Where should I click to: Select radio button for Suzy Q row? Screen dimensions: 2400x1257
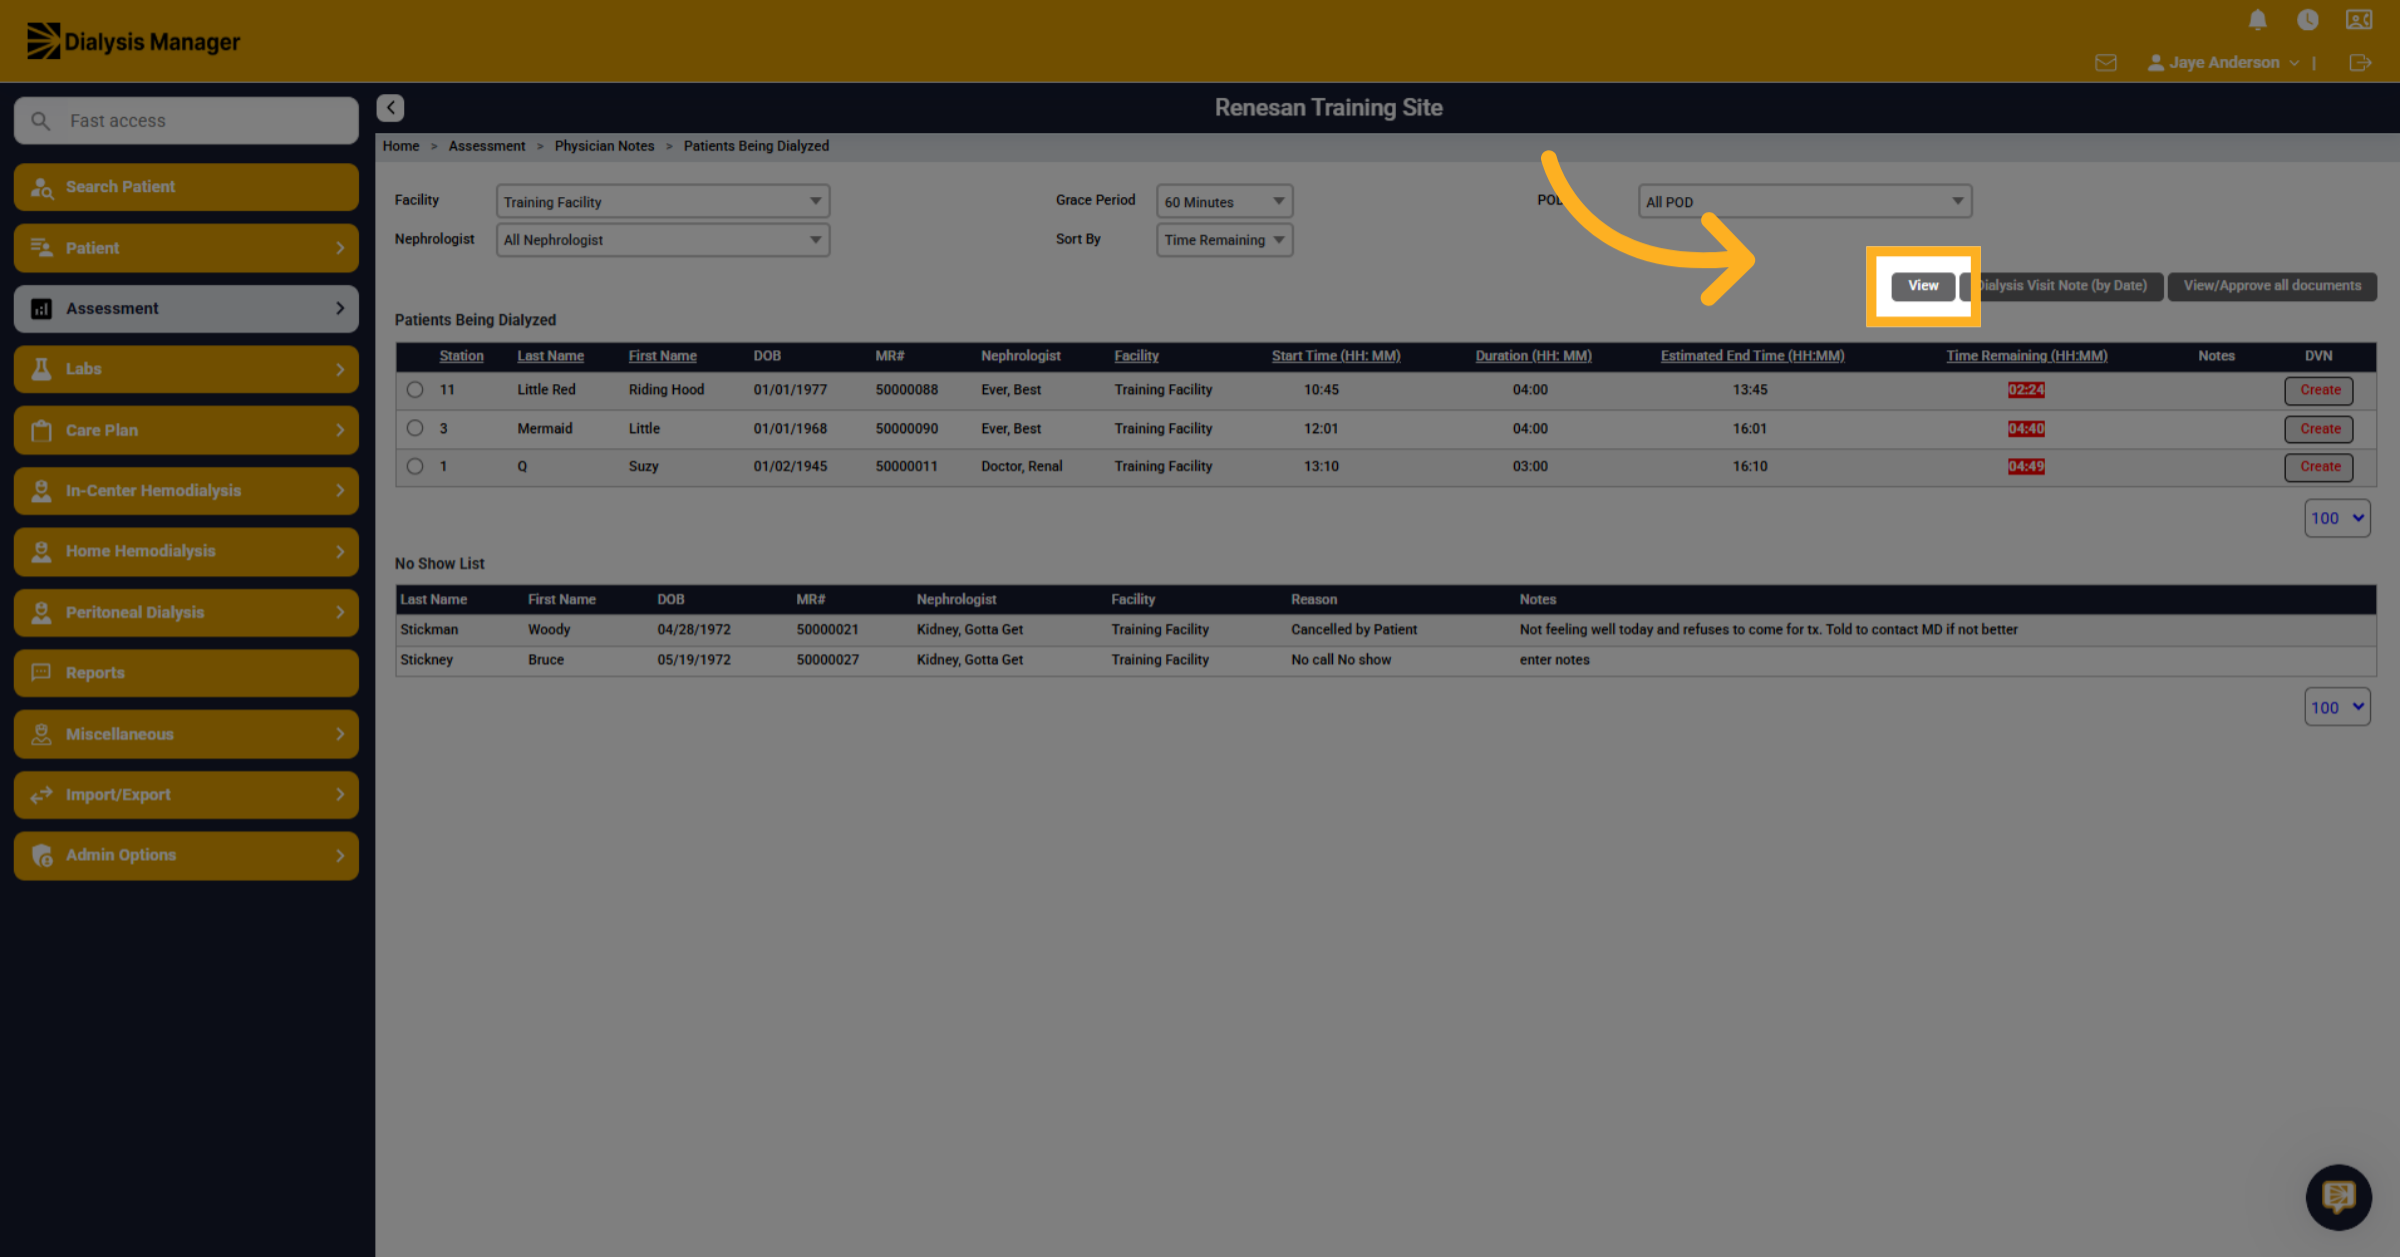pos(415,466)
